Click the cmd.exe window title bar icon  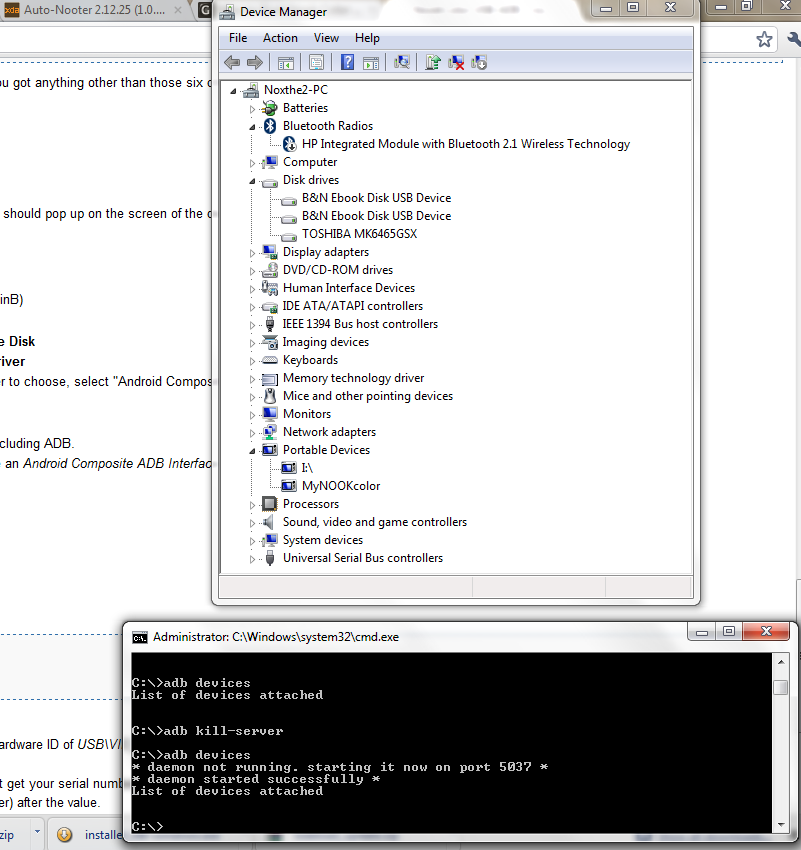tap(140, 638)
